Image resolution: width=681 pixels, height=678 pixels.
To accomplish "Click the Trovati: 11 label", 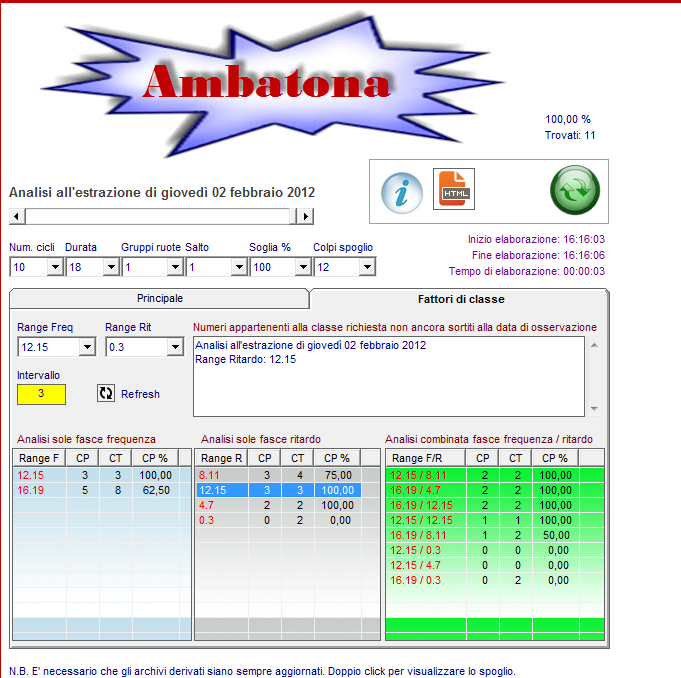I will pyautogui.click(x=570, y=135).
